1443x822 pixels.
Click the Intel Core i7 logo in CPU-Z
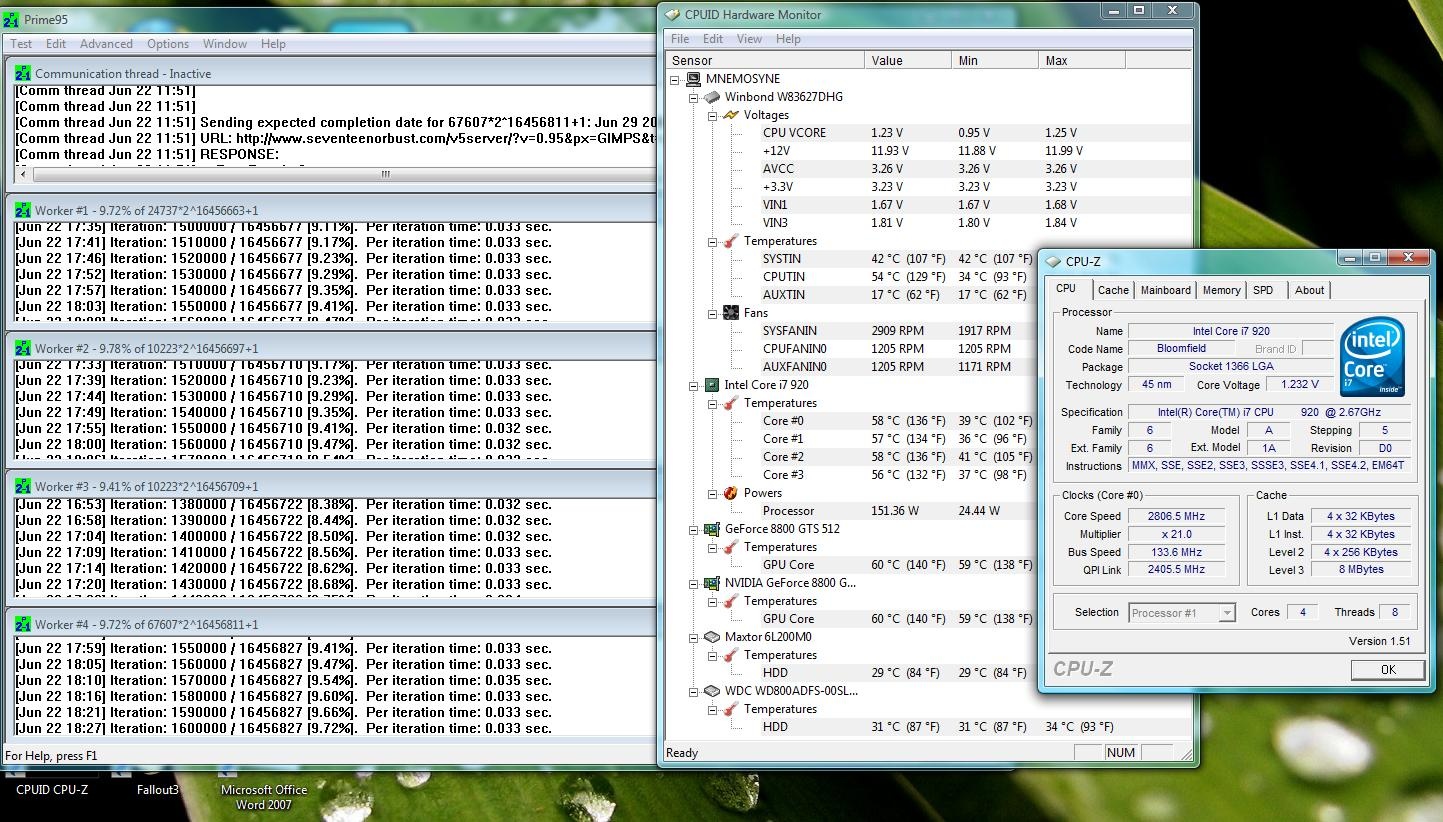click(1372, 356)
